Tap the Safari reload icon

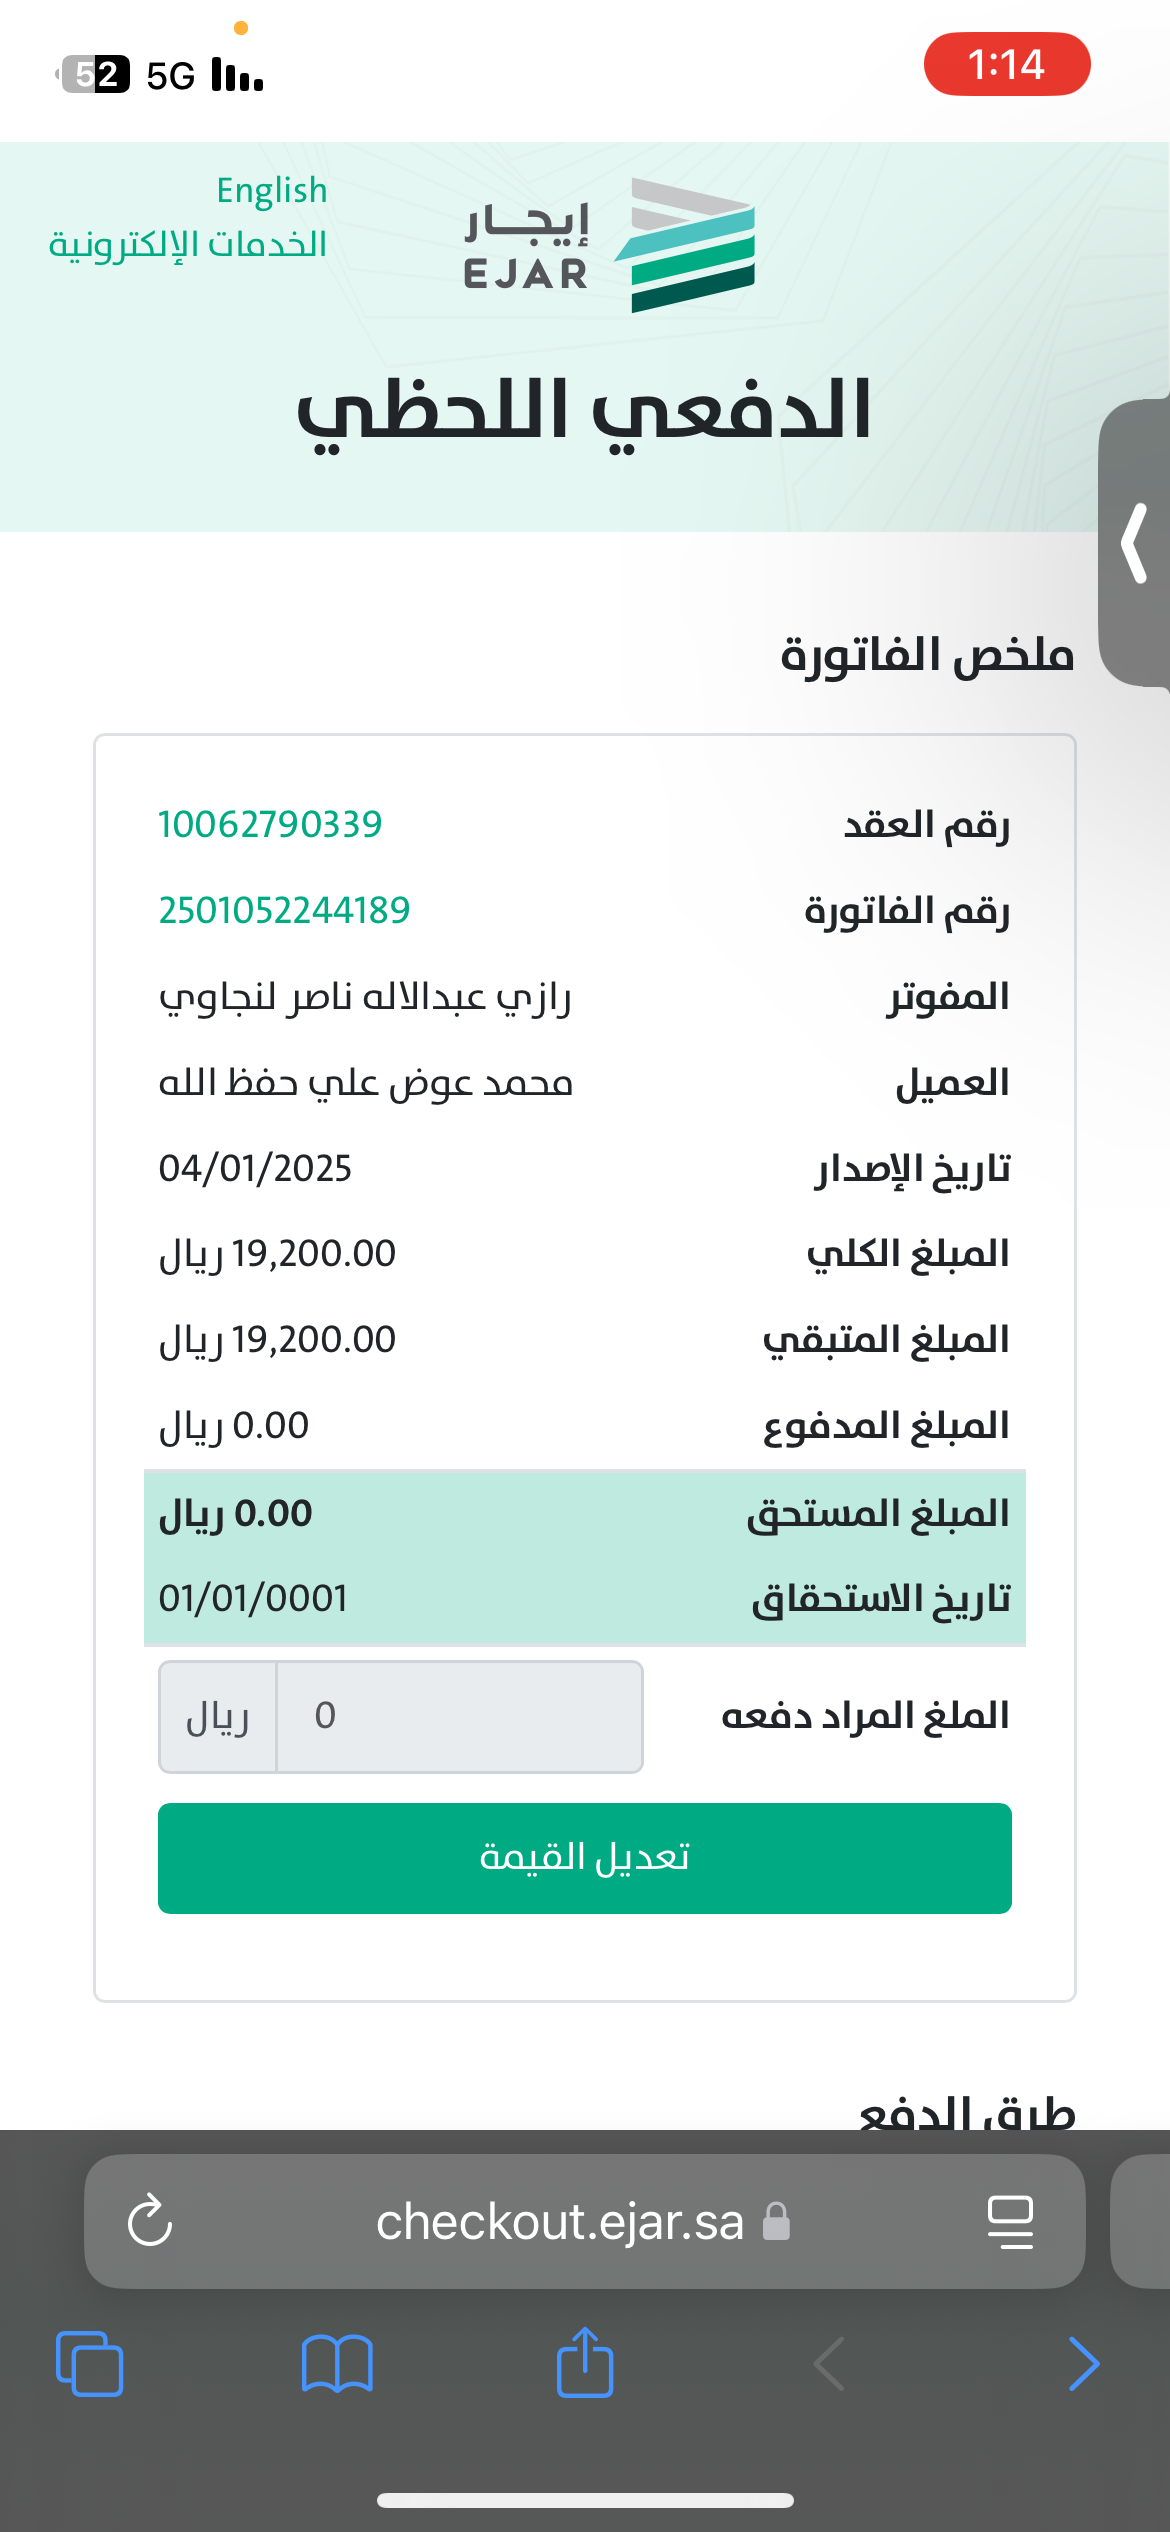(x=150, y=2221)
